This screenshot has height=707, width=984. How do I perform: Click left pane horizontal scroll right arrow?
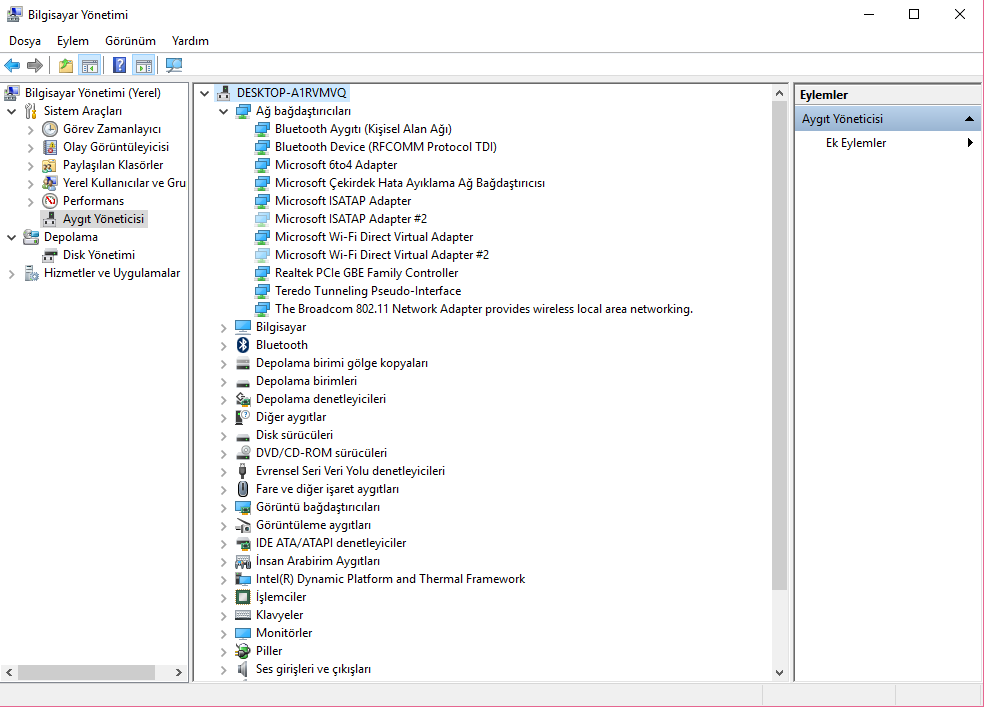[179, 672]
